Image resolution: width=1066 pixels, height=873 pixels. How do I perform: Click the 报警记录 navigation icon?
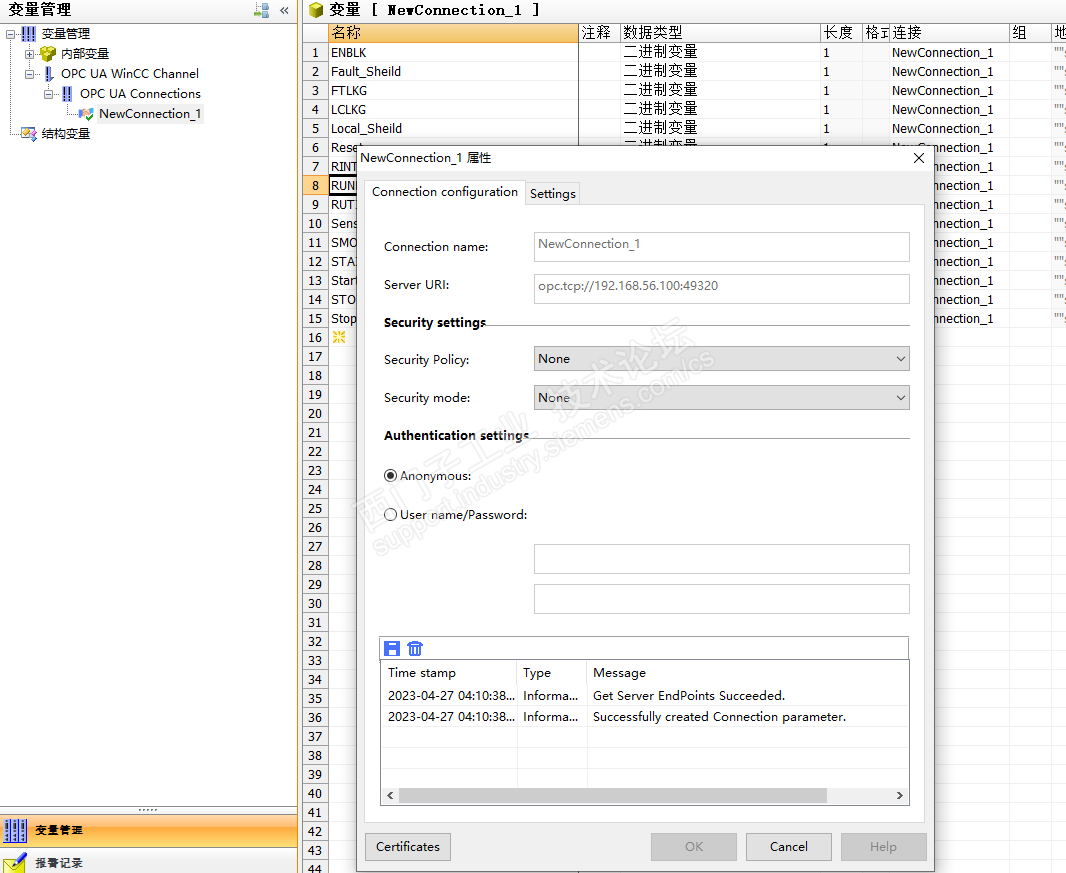point(15,862)
